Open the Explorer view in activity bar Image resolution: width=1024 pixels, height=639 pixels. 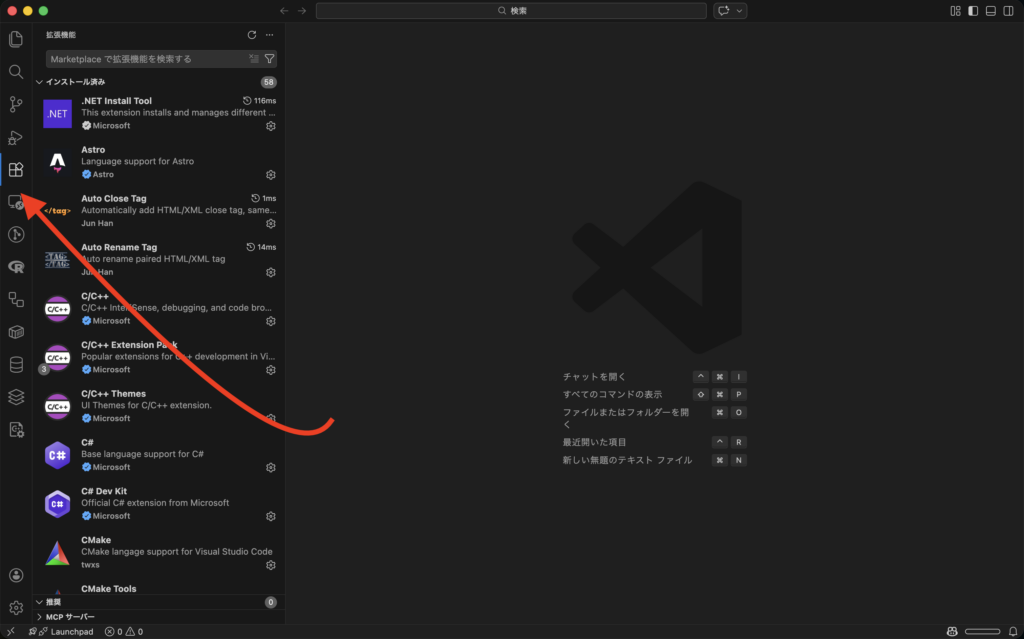click(15, 39)
